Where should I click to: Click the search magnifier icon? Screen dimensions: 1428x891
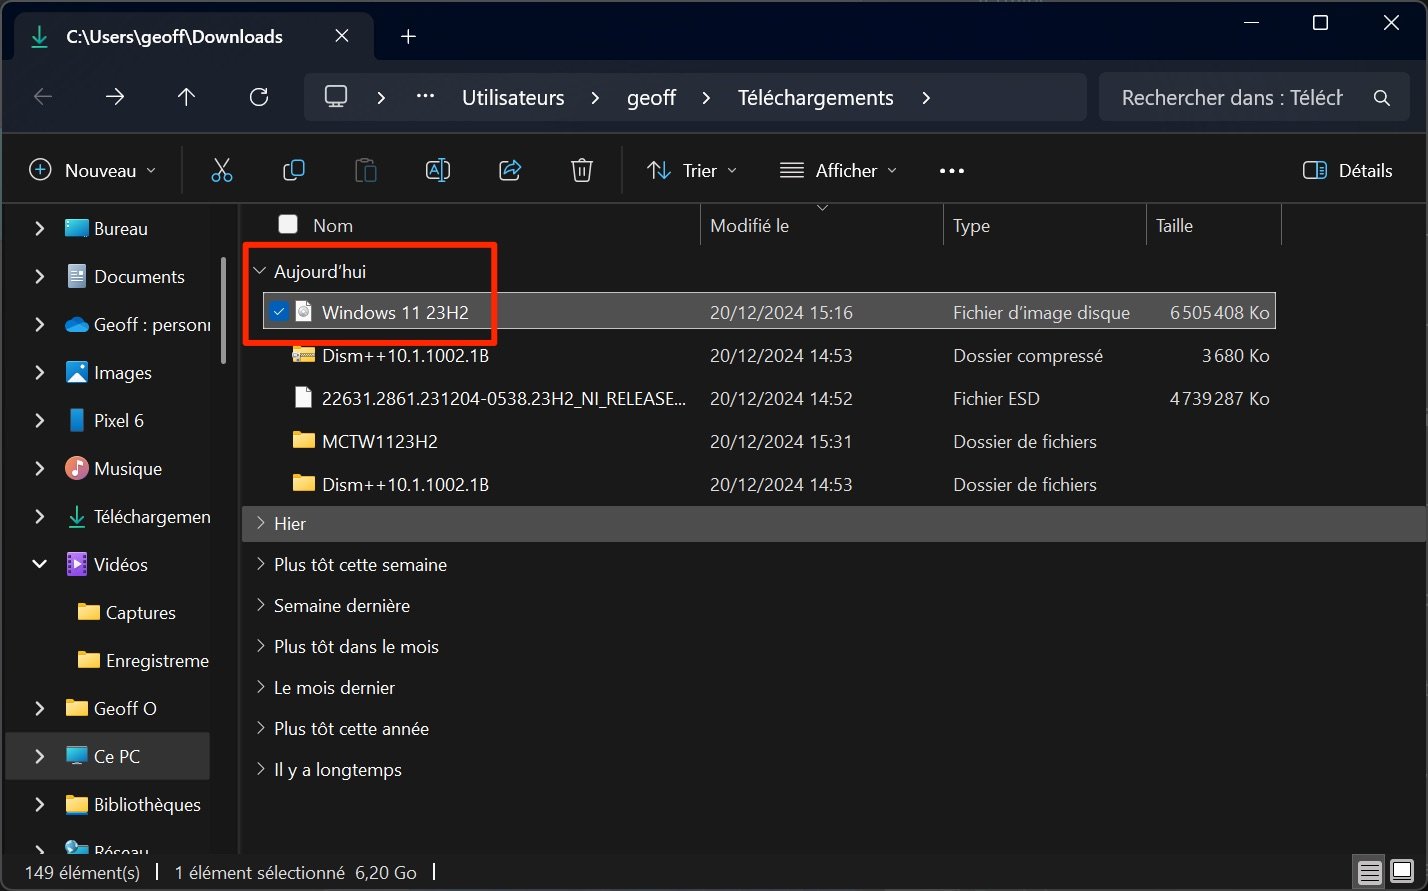[1382, 98]
